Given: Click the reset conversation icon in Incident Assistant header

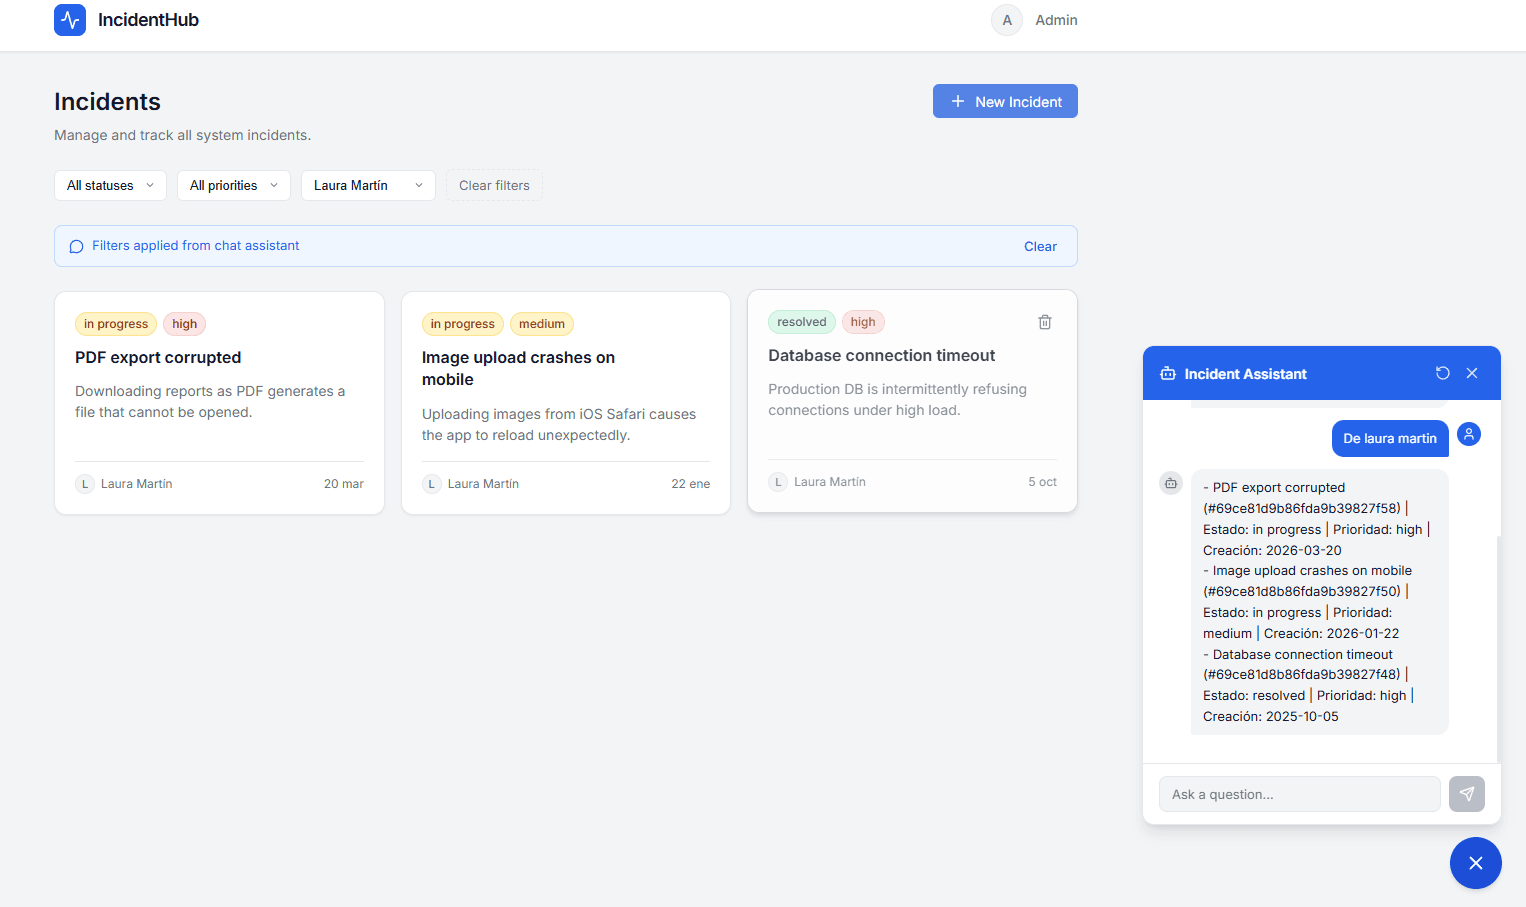Looking at the screenshot, I should (1442, 373).
